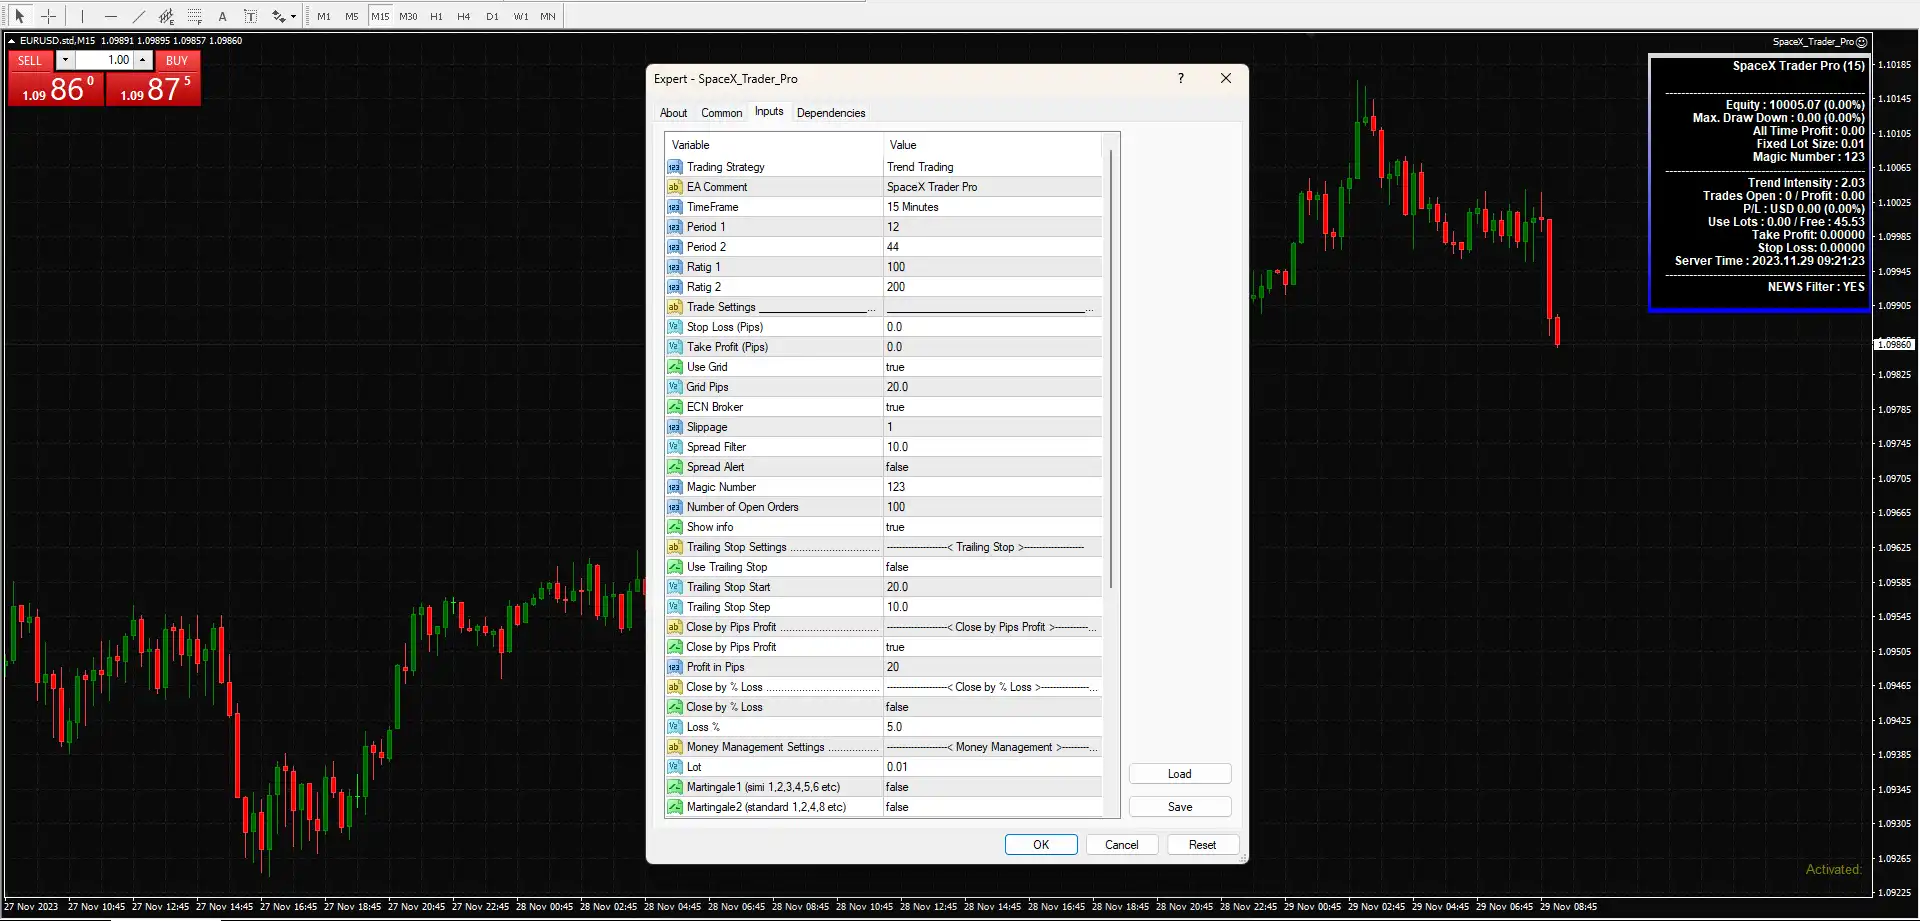Select the Use Grid 'true' value
The height and width of the screenshot is (921, 1920).
992,367
